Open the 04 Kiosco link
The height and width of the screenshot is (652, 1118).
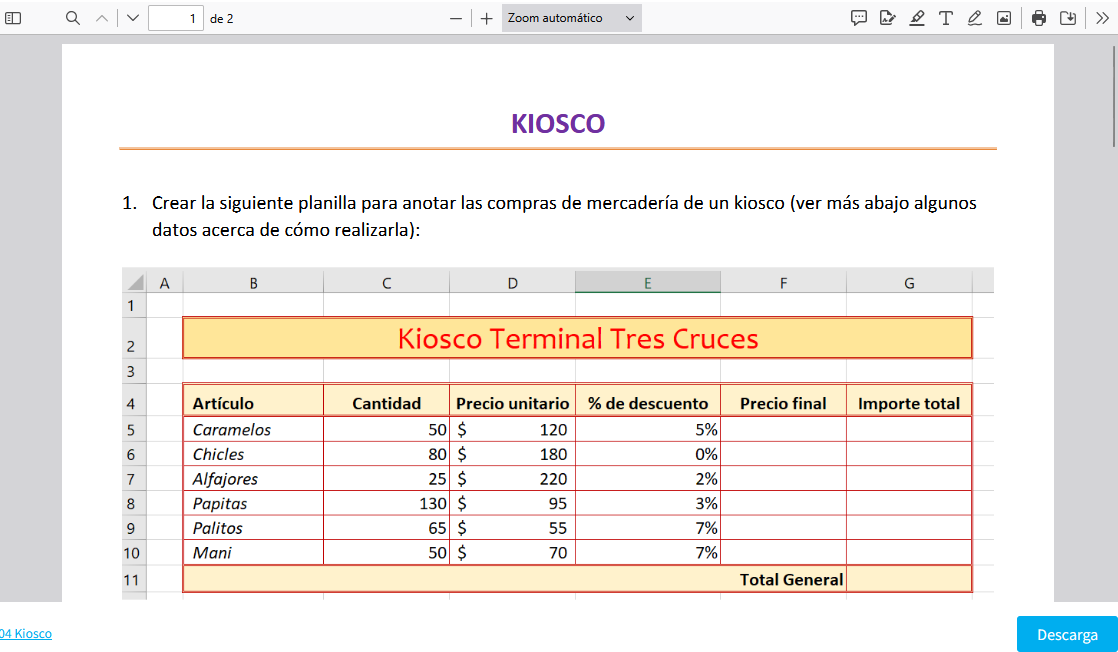coord(26,633)
